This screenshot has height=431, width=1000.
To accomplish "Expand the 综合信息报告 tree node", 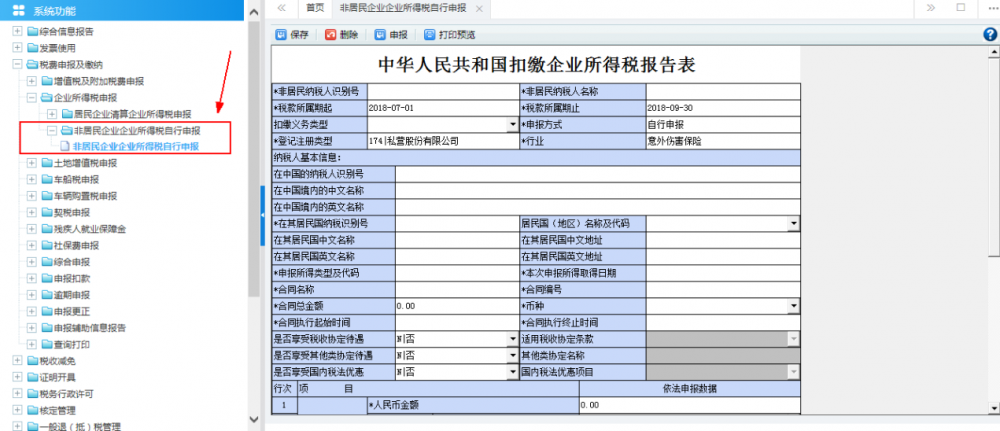I will coord(17,31).
